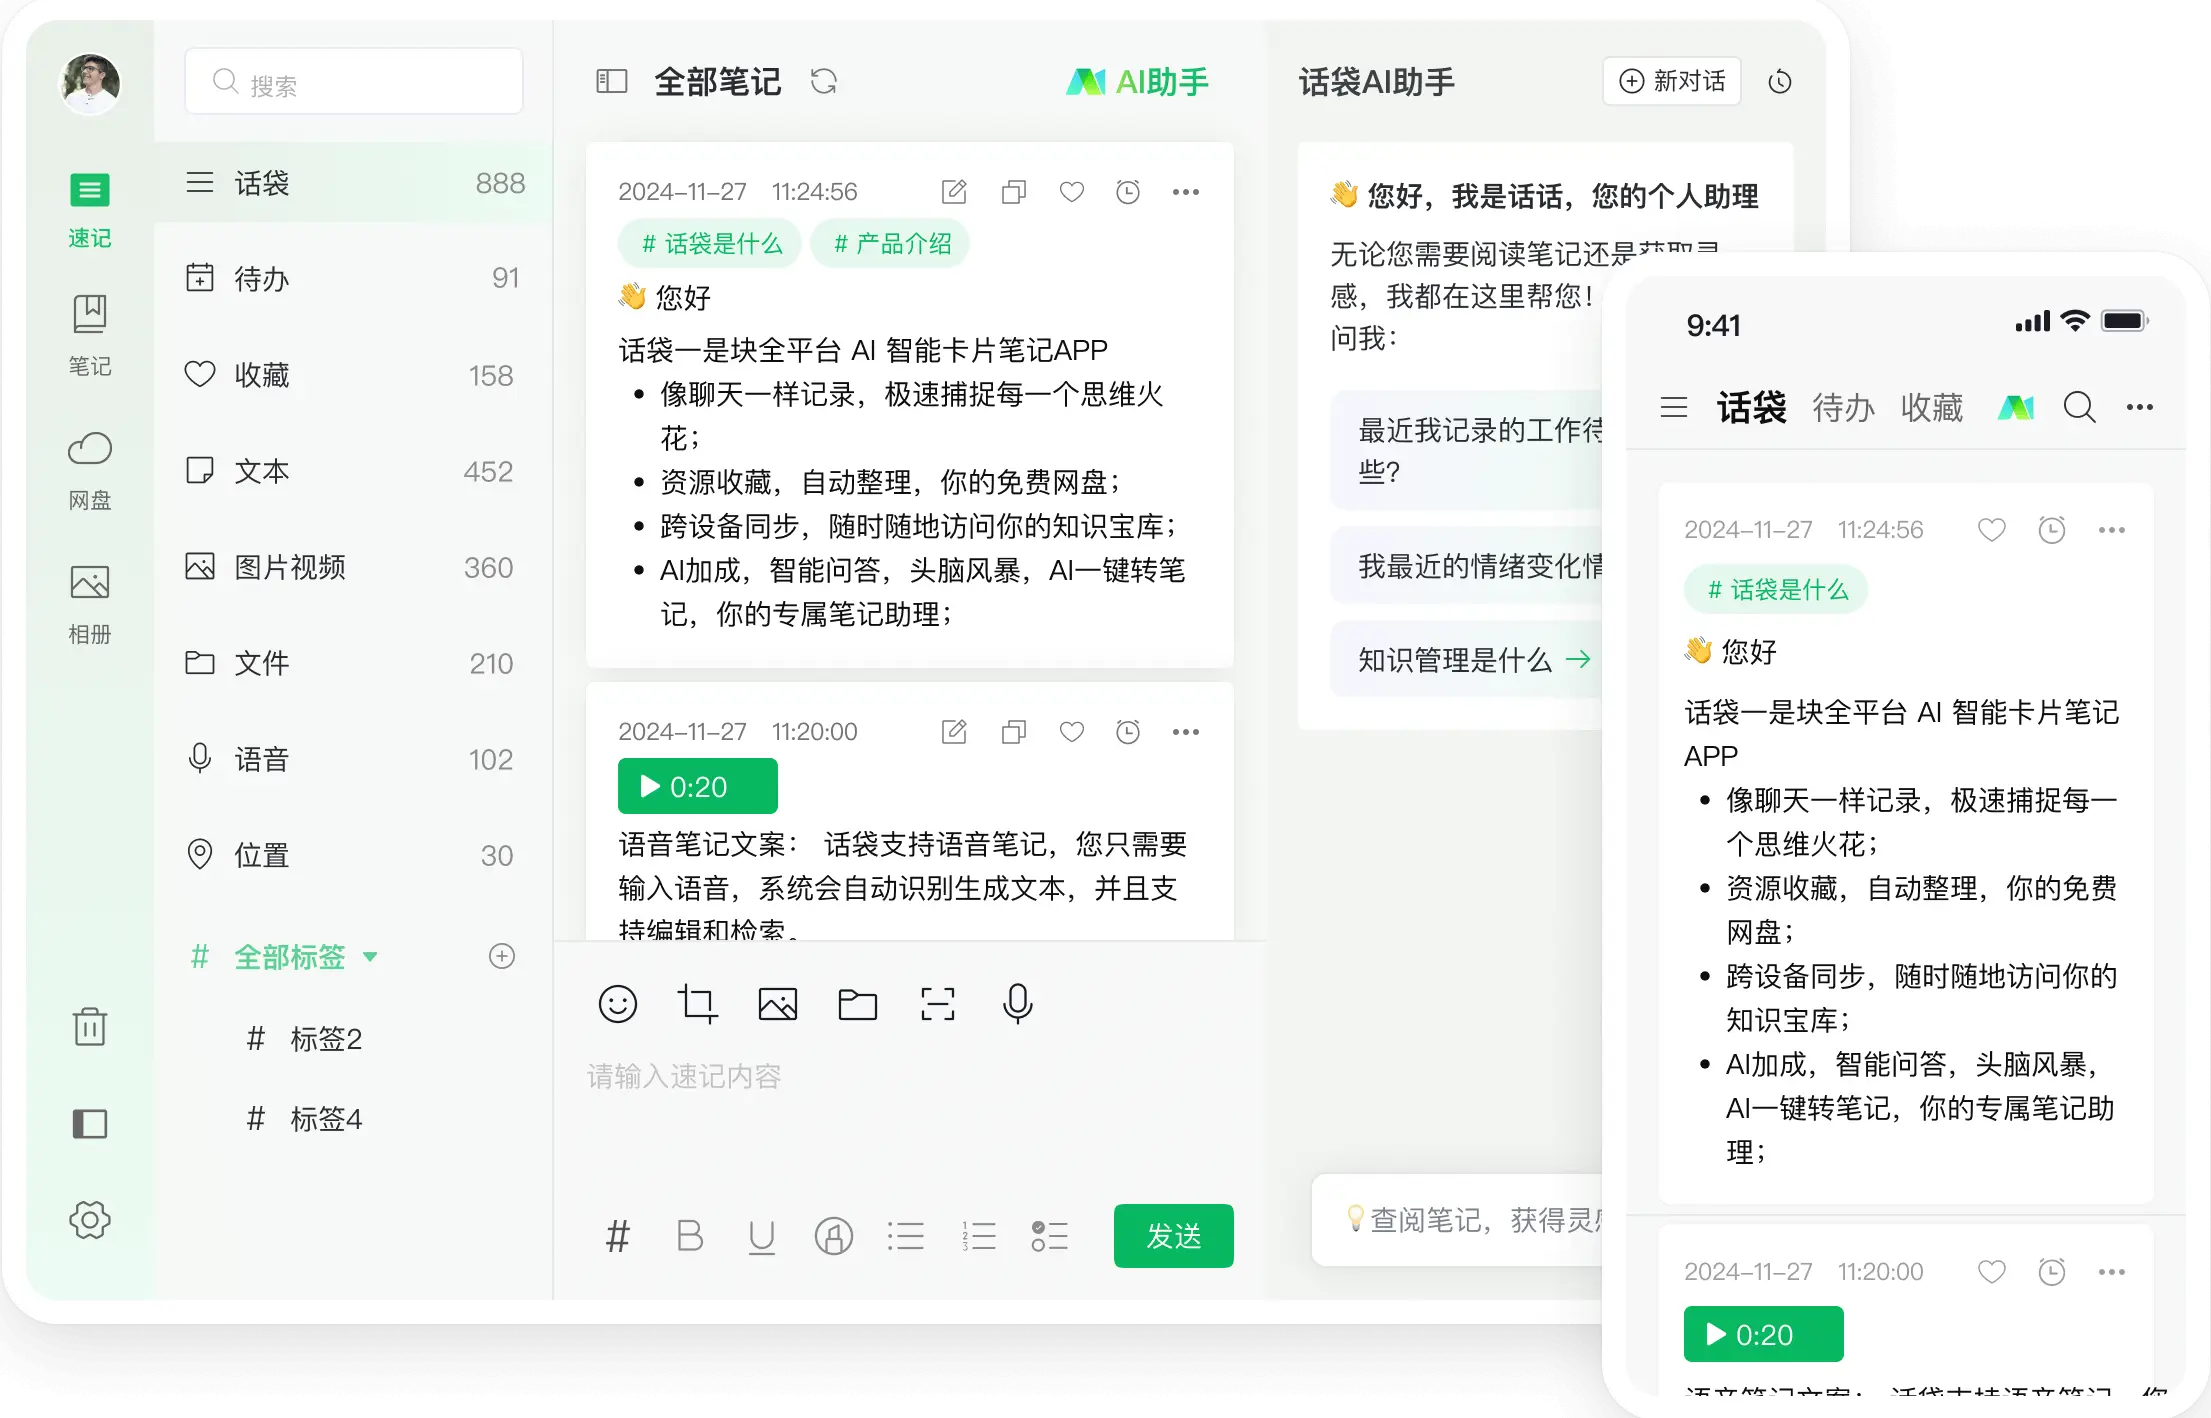Toggle underline formatting in bottom toolbar
This screenshot has width=2211, height=1418.
point(762,1236)
